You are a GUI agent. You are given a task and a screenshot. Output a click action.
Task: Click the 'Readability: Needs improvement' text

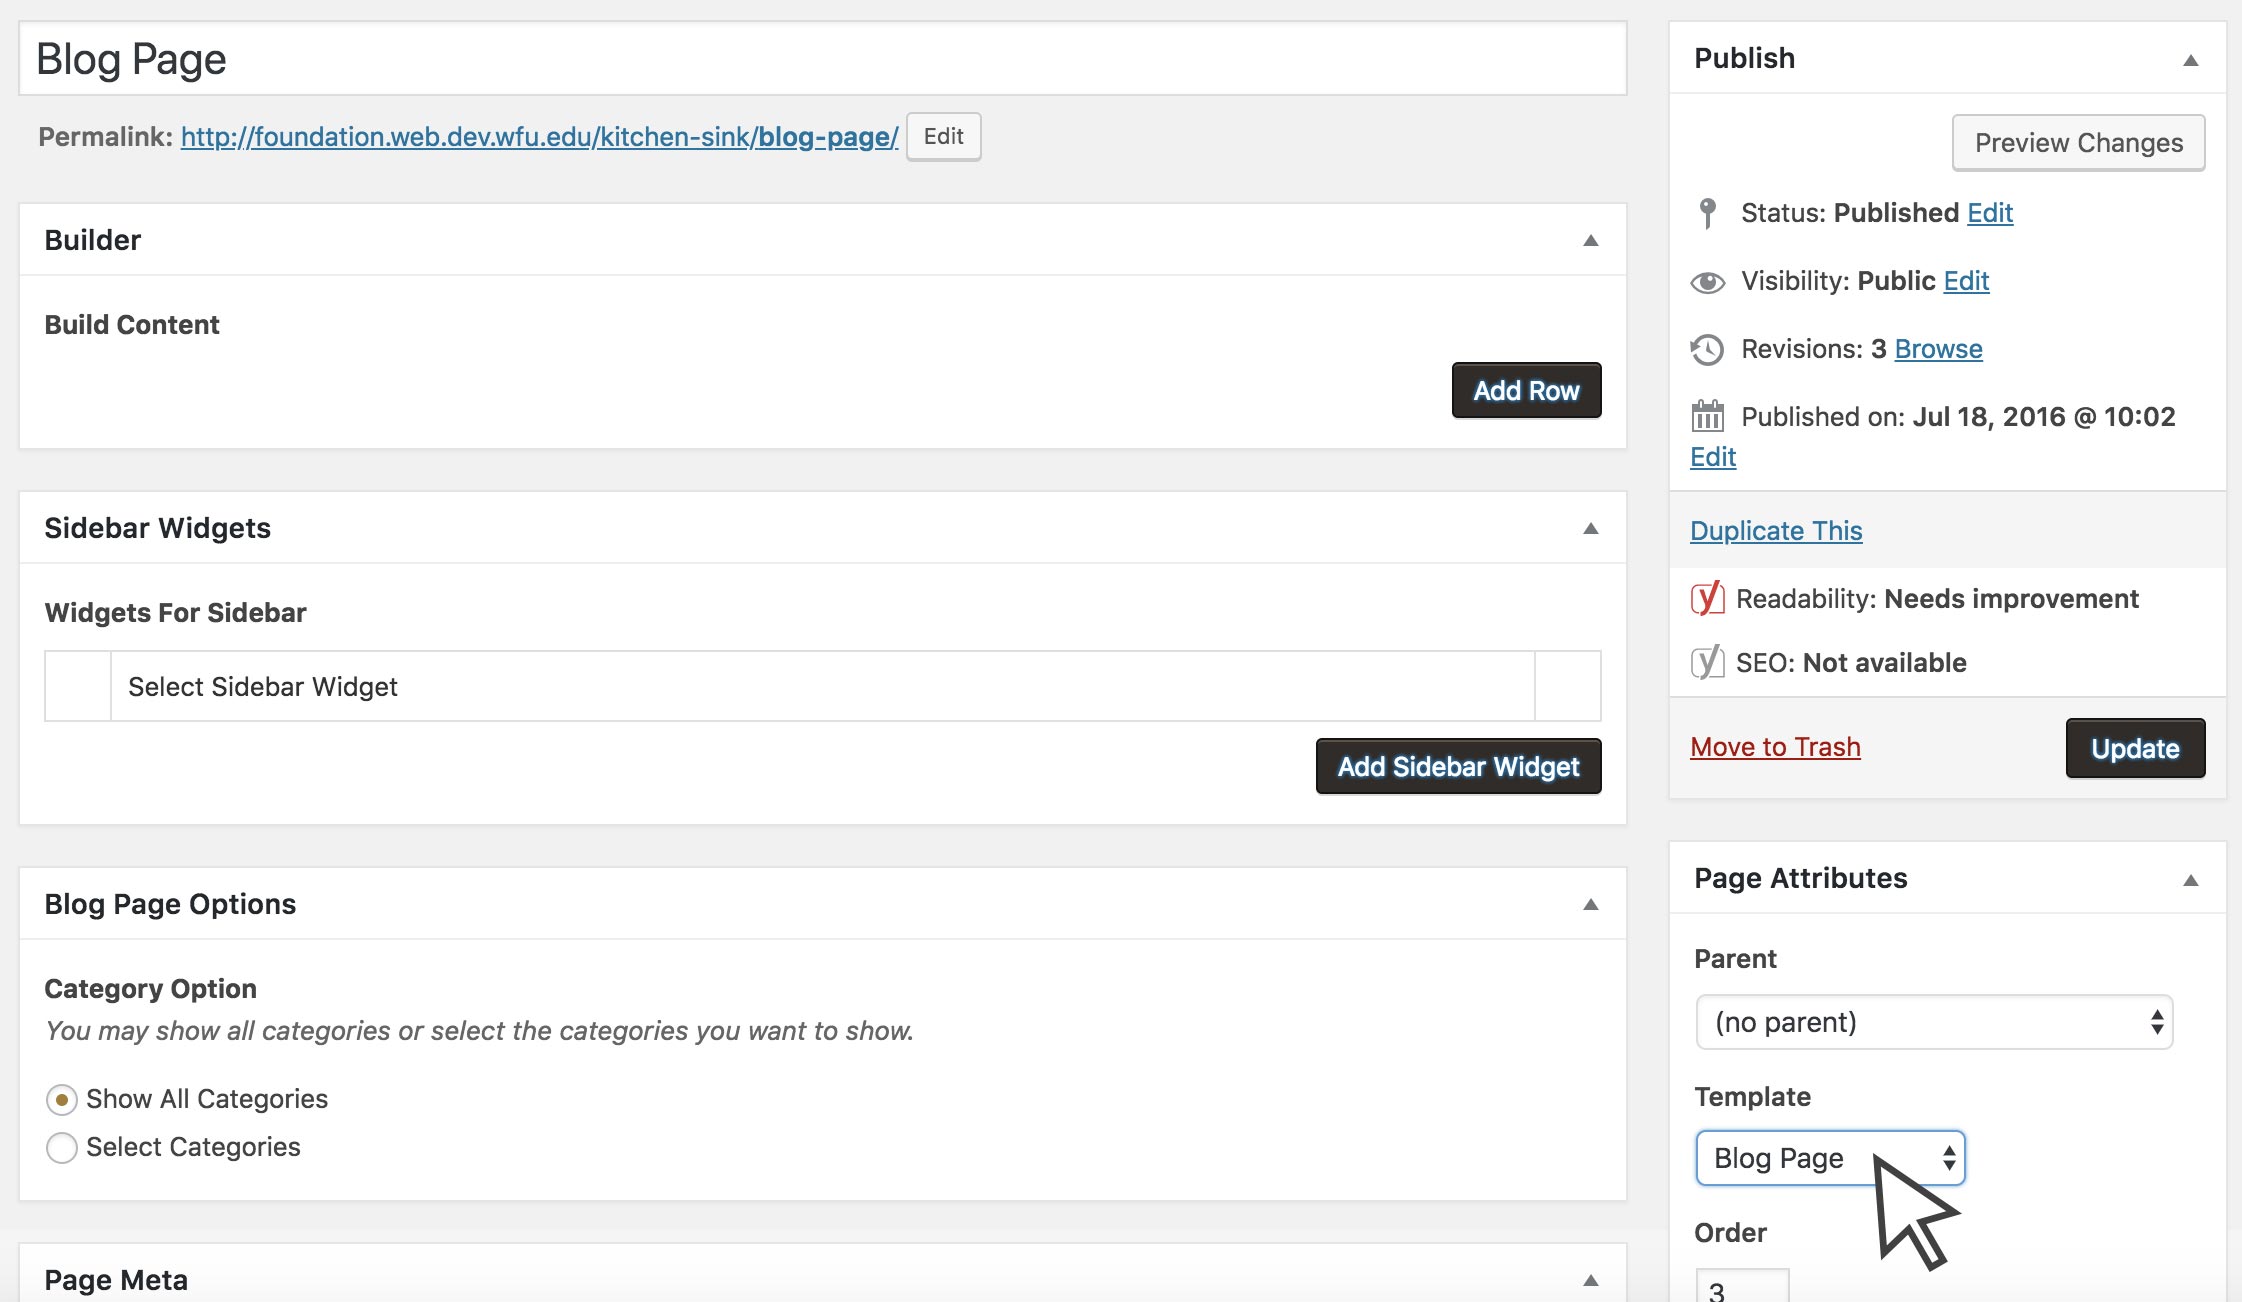tap(1937, 599)
